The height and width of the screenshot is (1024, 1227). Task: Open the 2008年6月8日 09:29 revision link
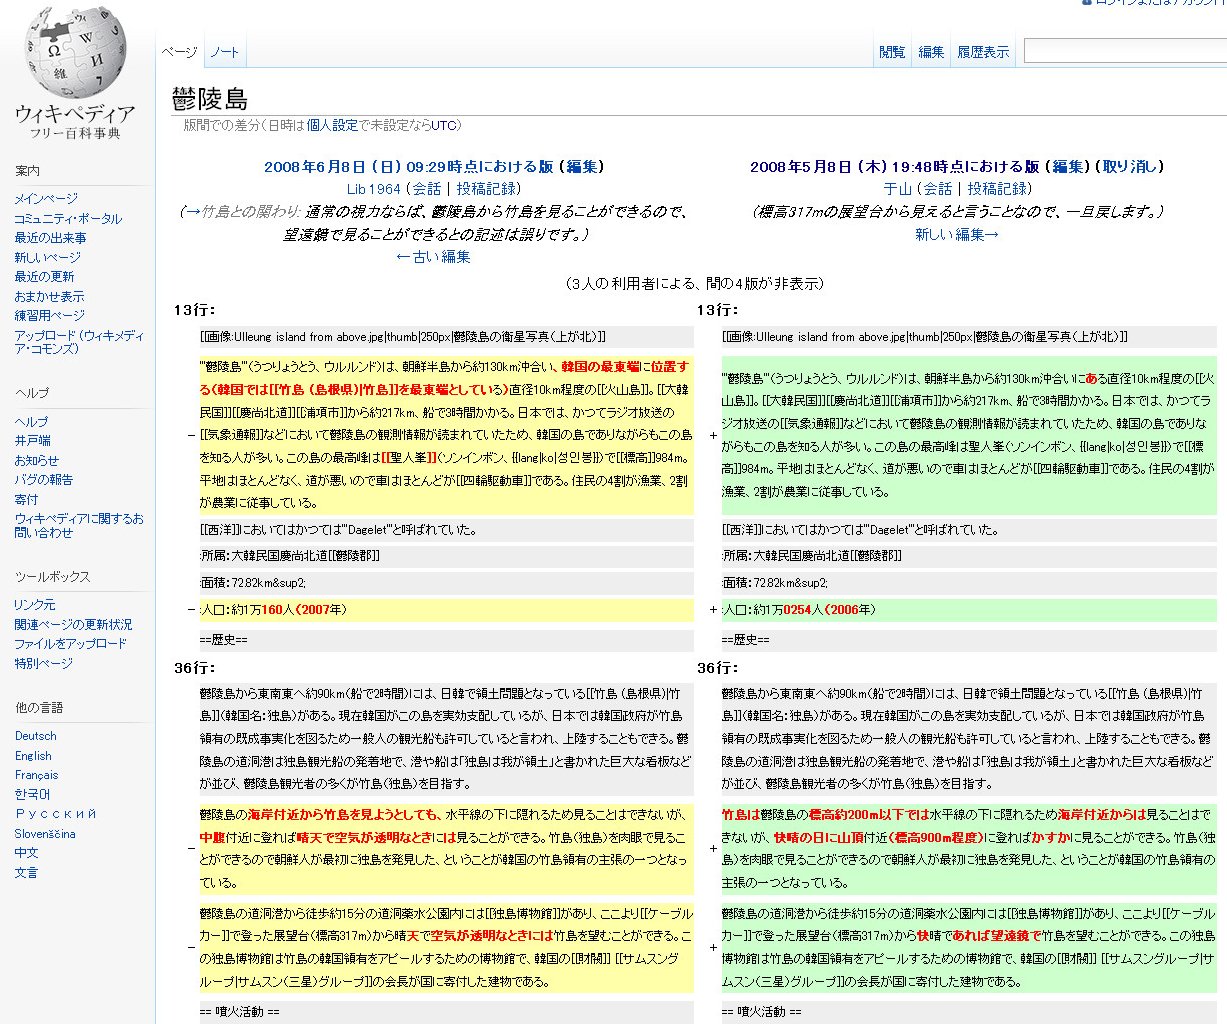point(408,167)
